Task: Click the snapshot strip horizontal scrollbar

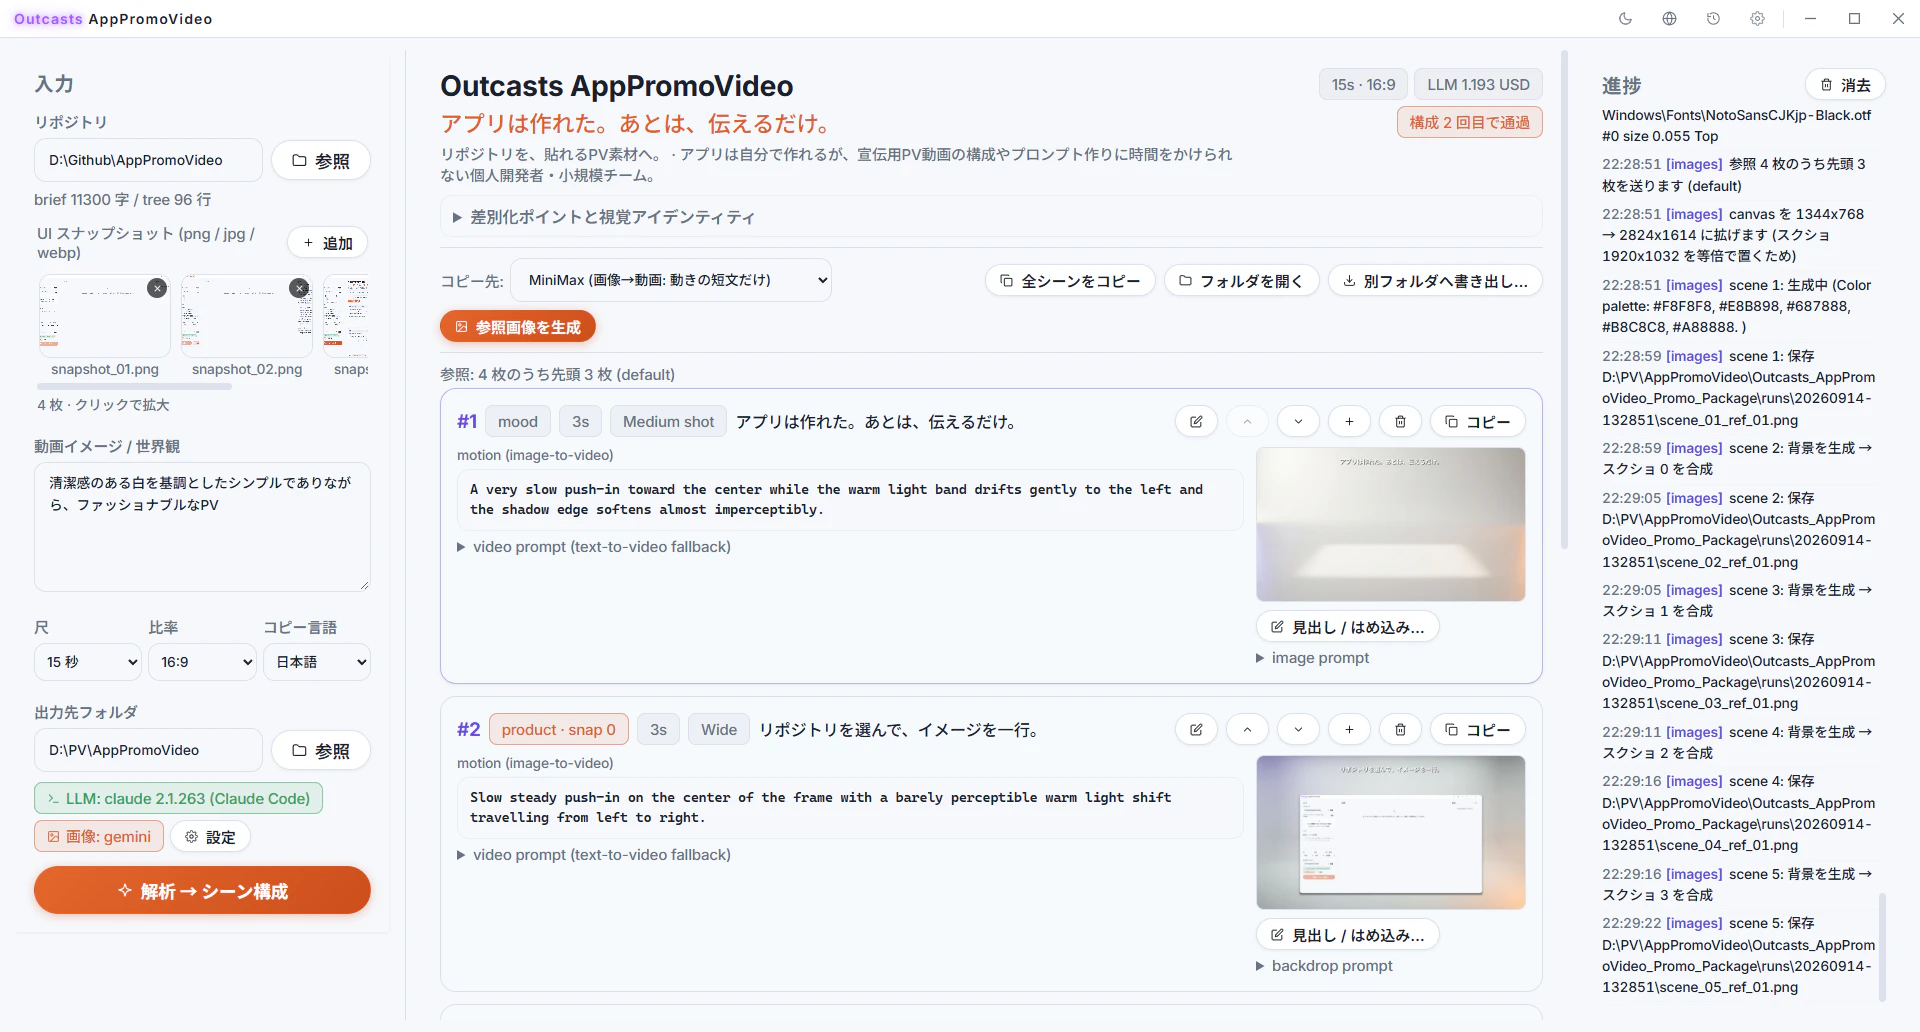Action: coord(134,386)
